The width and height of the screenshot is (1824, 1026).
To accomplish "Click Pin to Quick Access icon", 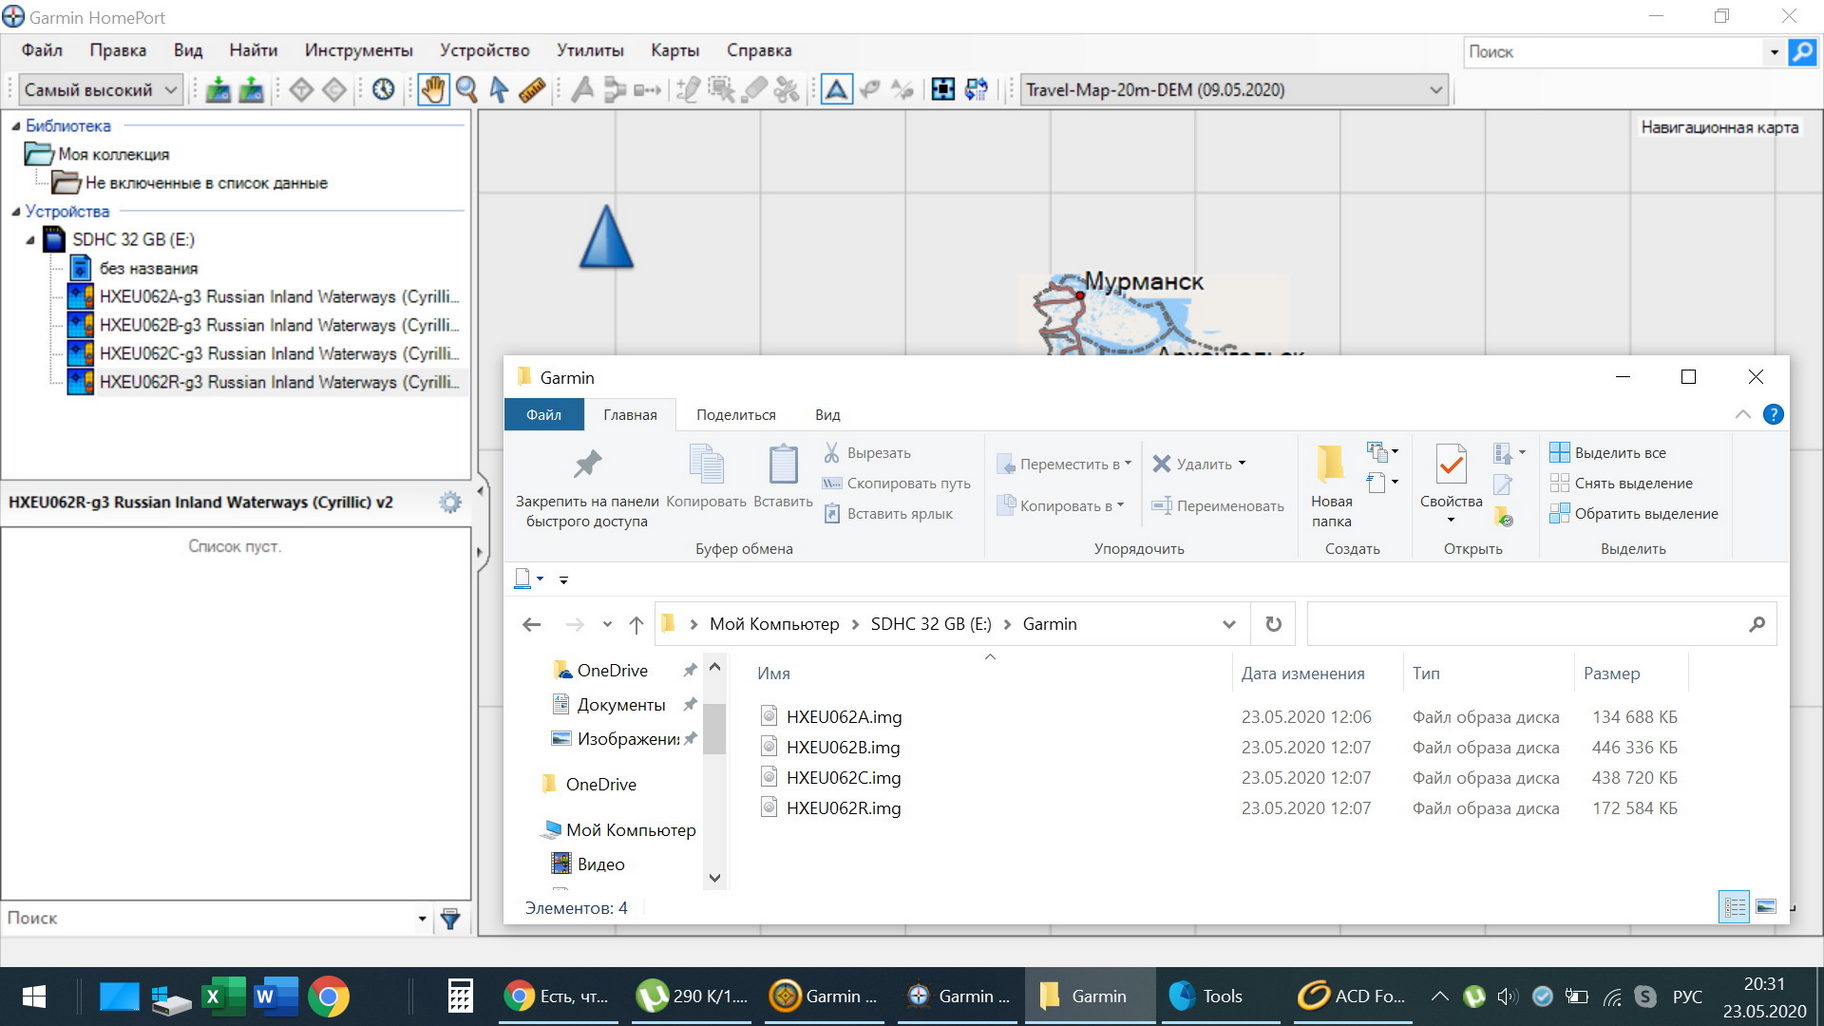I will tap(587, 464).
